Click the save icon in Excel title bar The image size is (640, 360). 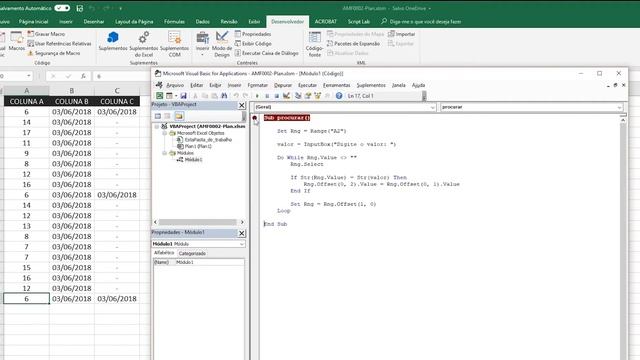tap(80, 8)
